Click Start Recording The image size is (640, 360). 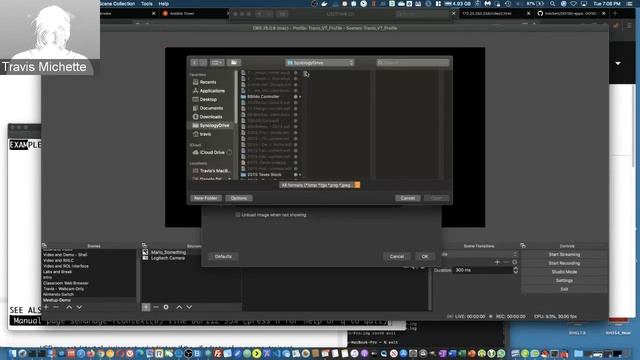564,263
